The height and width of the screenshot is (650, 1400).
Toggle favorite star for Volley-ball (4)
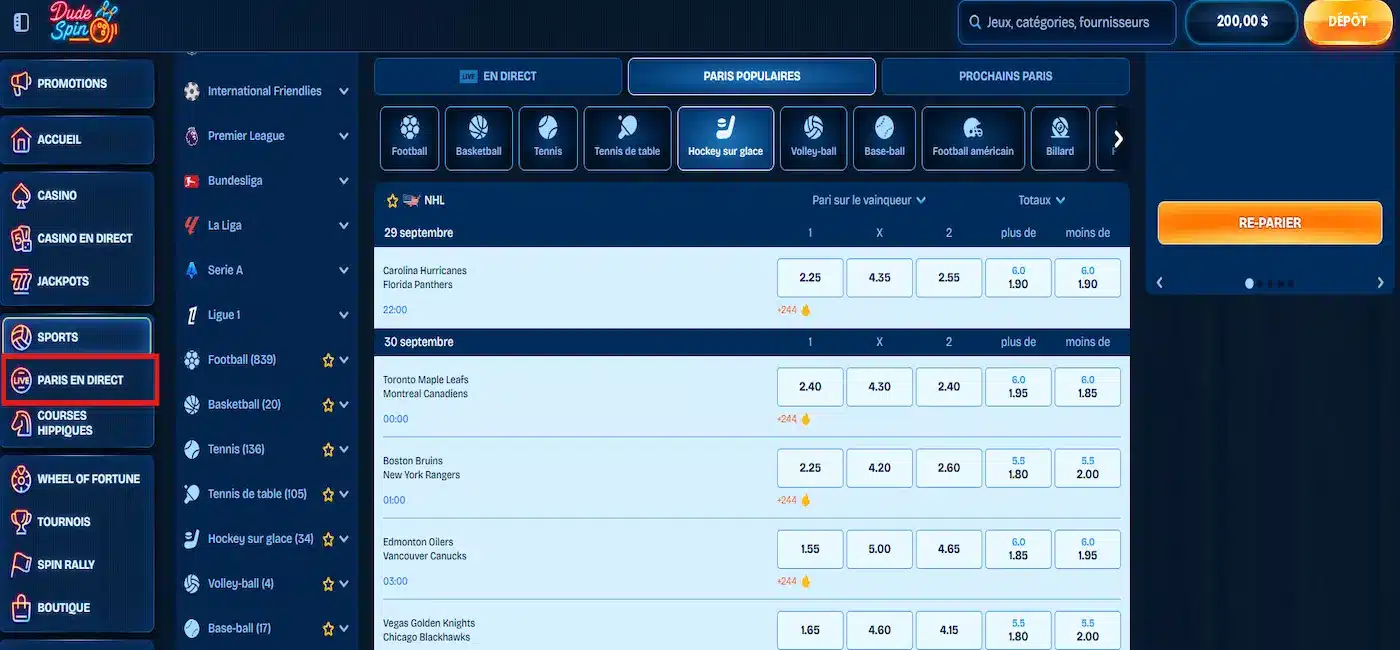click(x=327, y=584)
